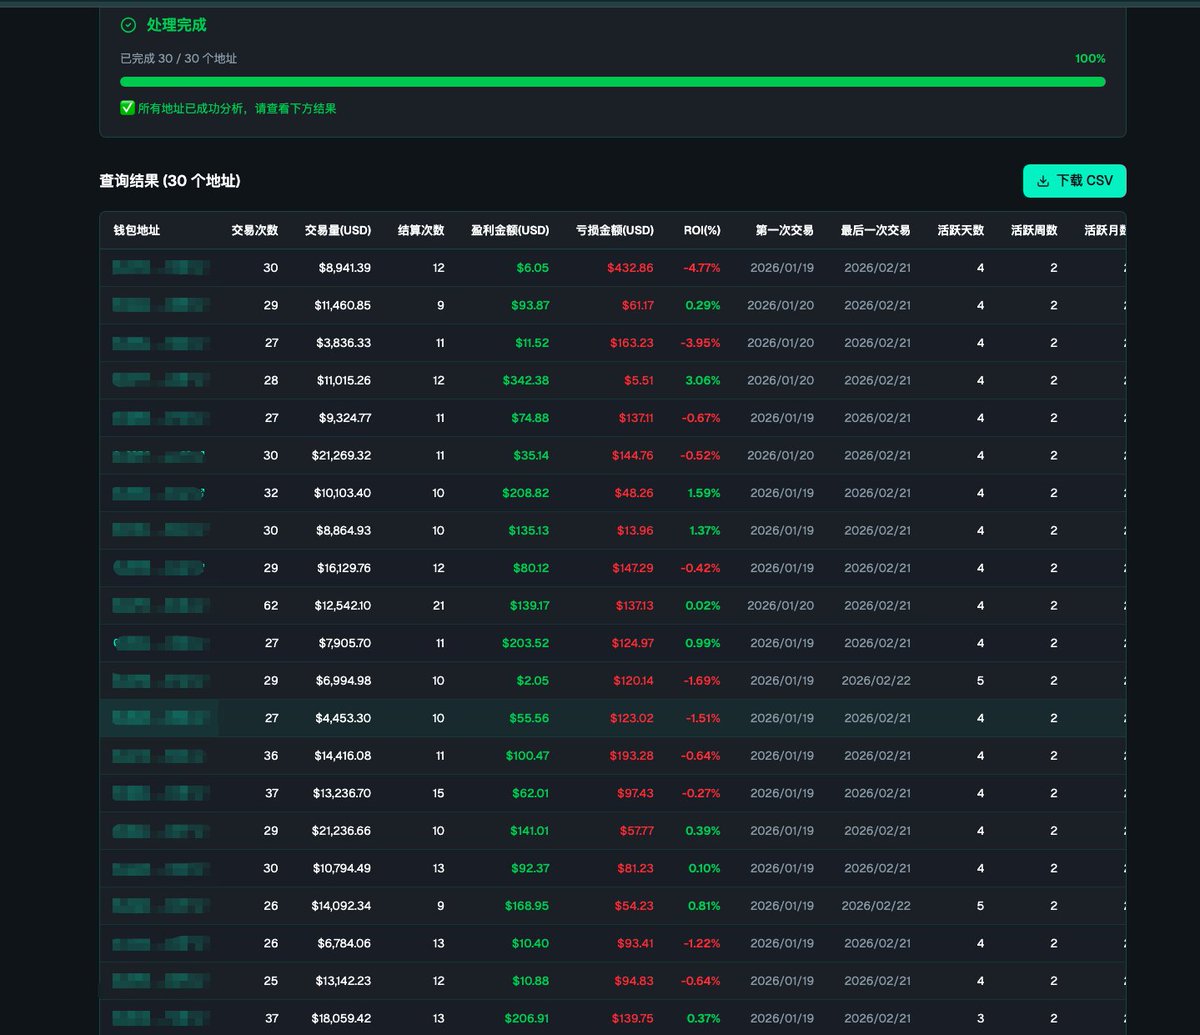The width and height of the screenshot is (1200, 1035).
Task: Click the green 100% progress bar
Action: point(612,82)
